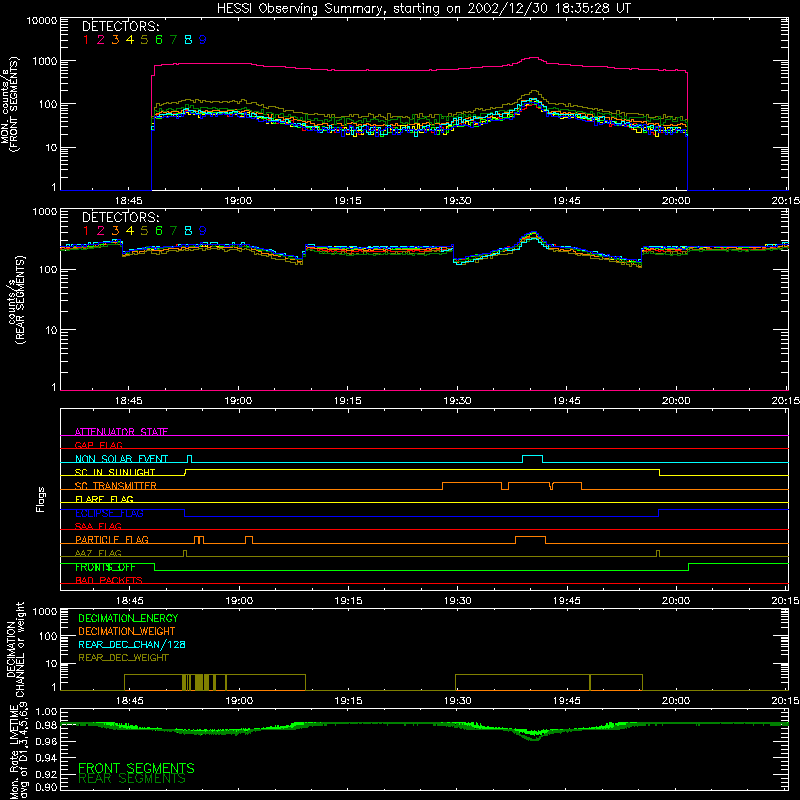Click detector number 7 in rear segments legend

click(x=173, y=231)
